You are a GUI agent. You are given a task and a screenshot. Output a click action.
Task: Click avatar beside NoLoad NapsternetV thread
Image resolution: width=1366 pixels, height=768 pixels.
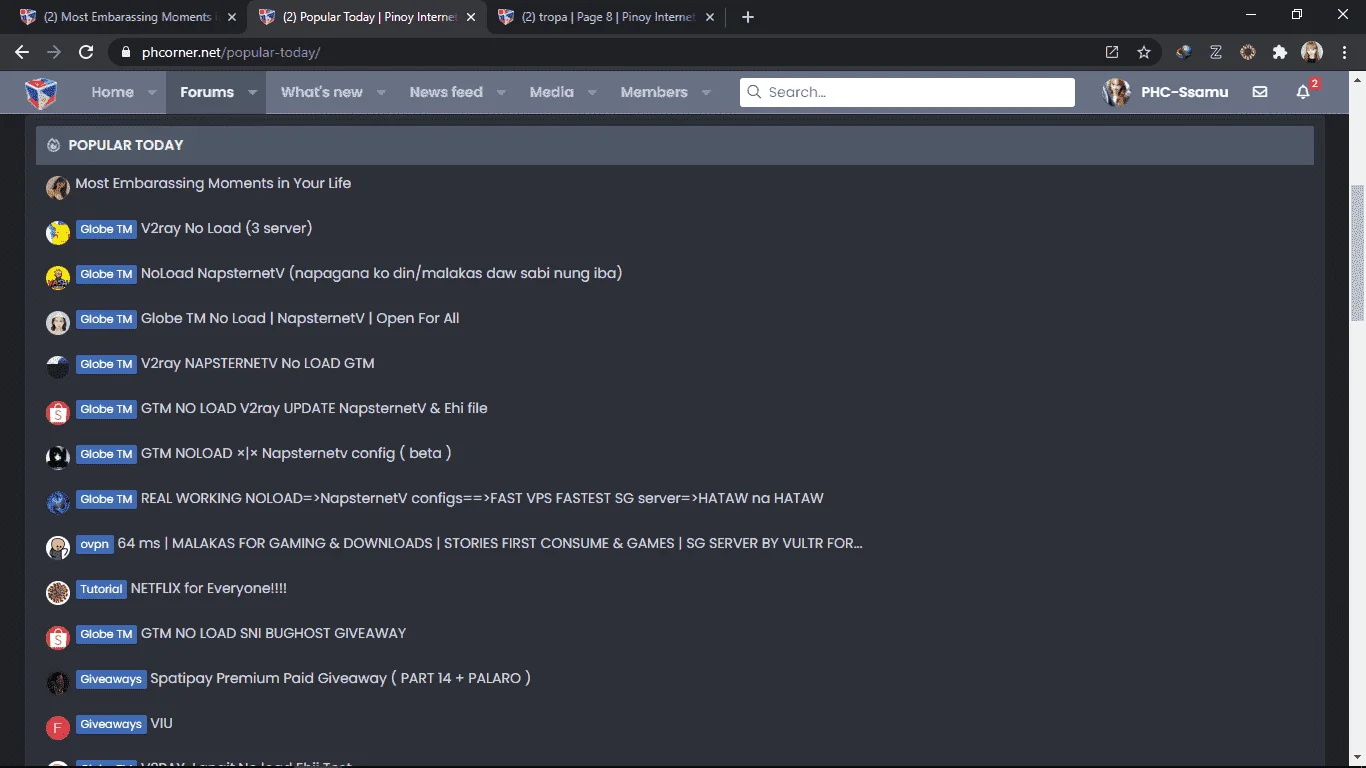[58, 277]
